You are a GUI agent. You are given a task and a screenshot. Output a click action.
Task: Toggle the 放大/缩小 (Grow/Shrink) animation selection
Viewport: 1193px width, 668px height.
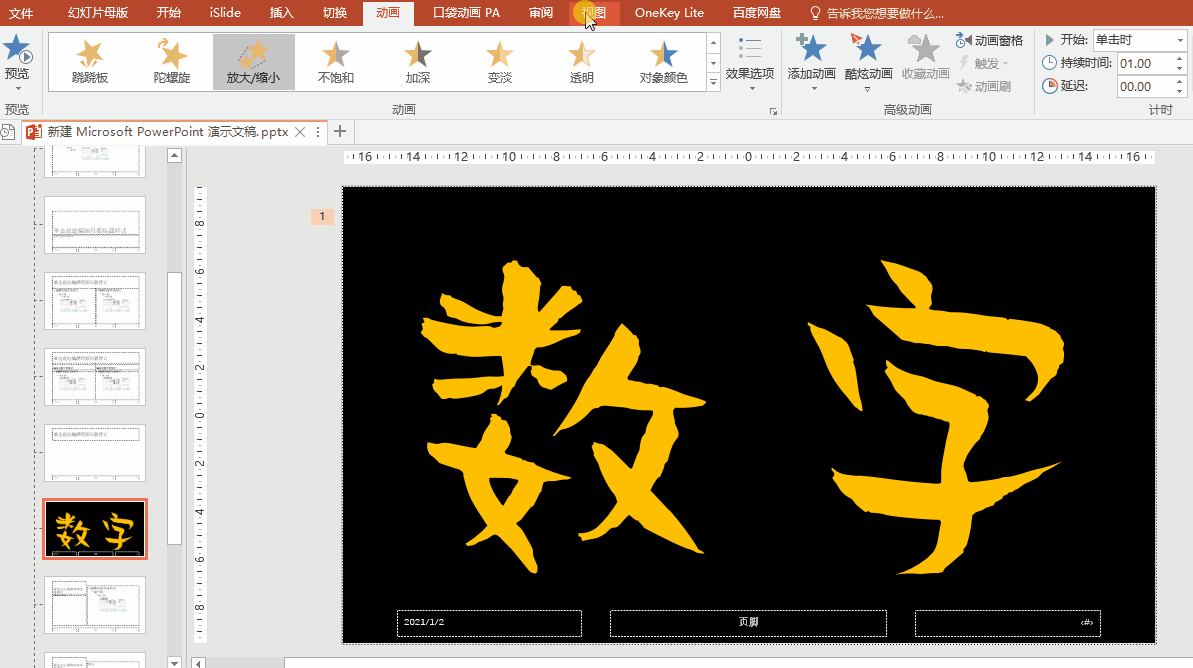tap(253, 62)
